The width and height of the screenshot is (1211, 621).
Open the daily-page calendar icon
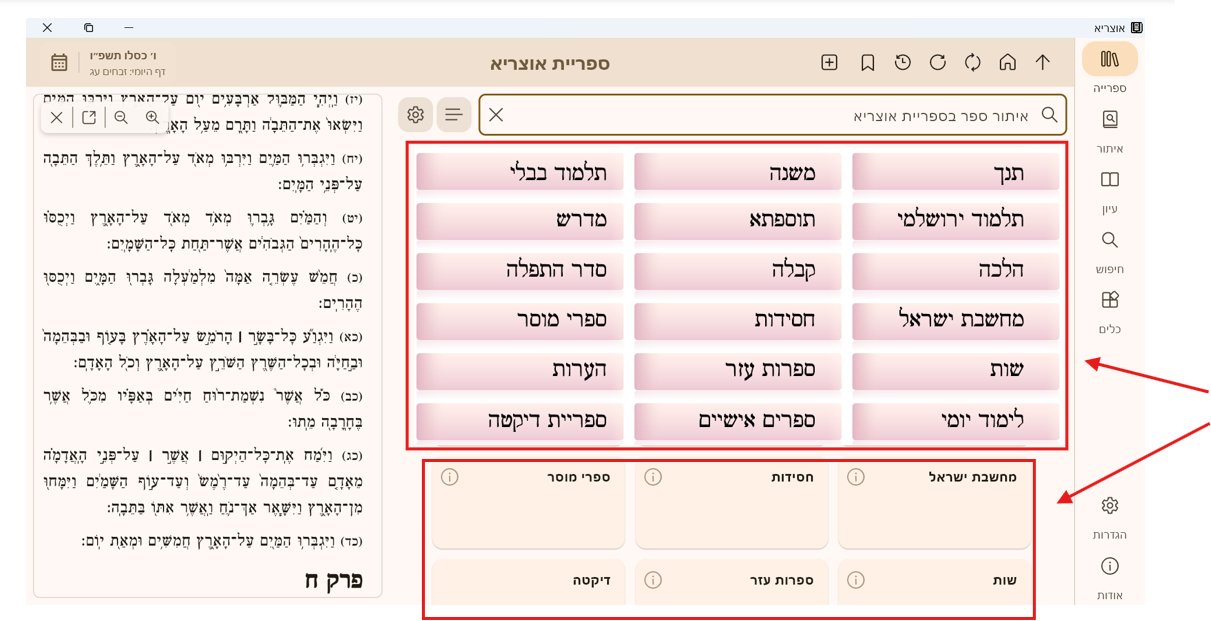pyautogui.click(x=59, y=62)
